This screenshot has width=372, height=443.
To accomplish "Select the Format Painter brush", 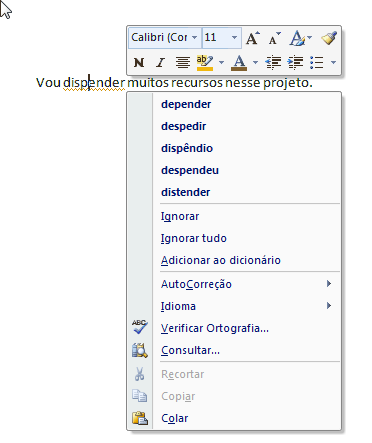I will point(329,38).
